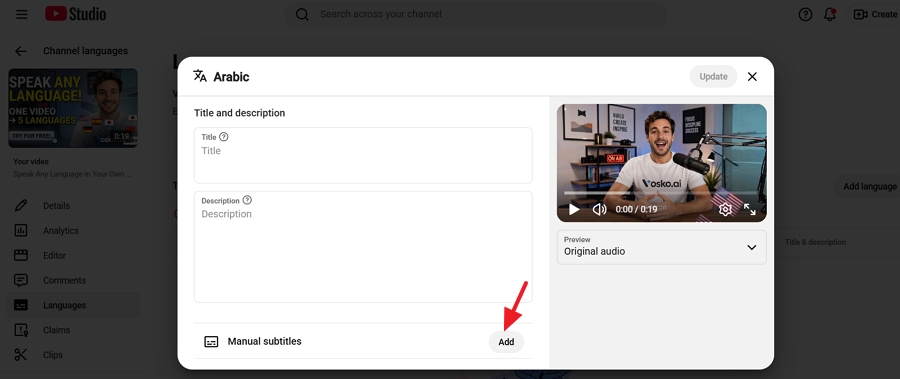Click the Analytics bar chart icon
This screenshot has height=379, width=900.
(21, 230)
